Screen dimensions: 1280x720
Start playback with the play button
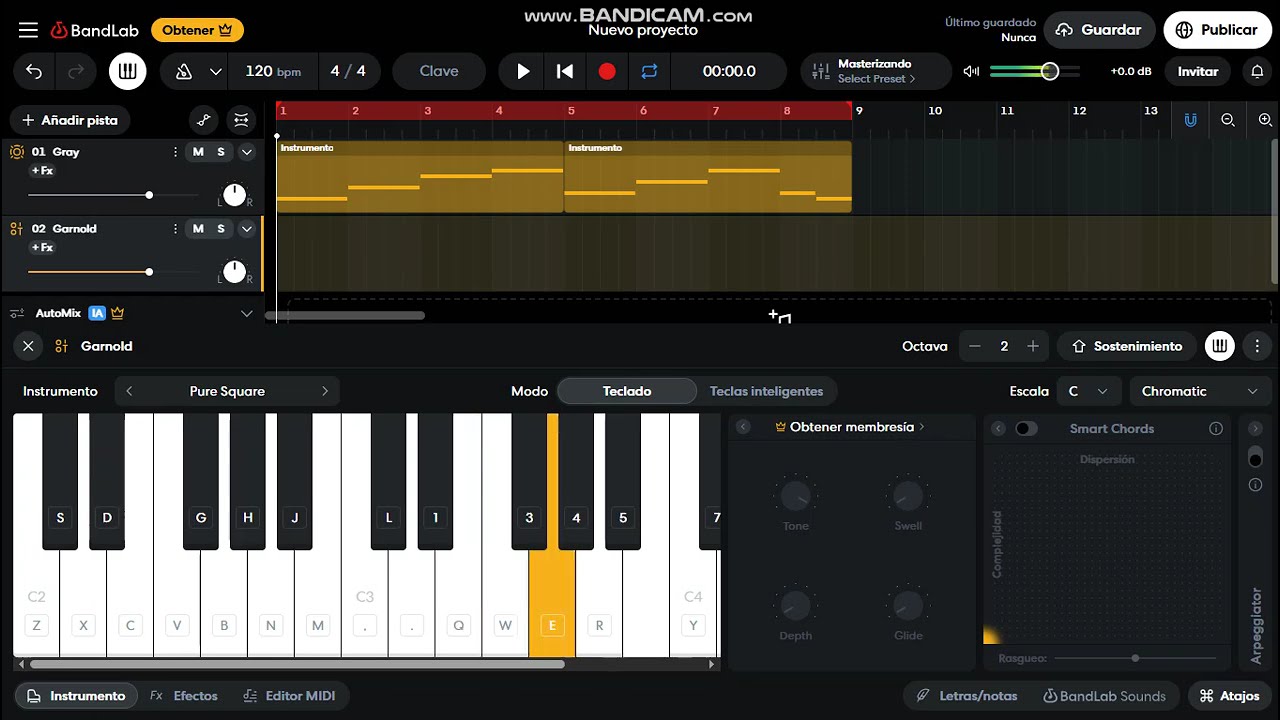tap(523, 71)
